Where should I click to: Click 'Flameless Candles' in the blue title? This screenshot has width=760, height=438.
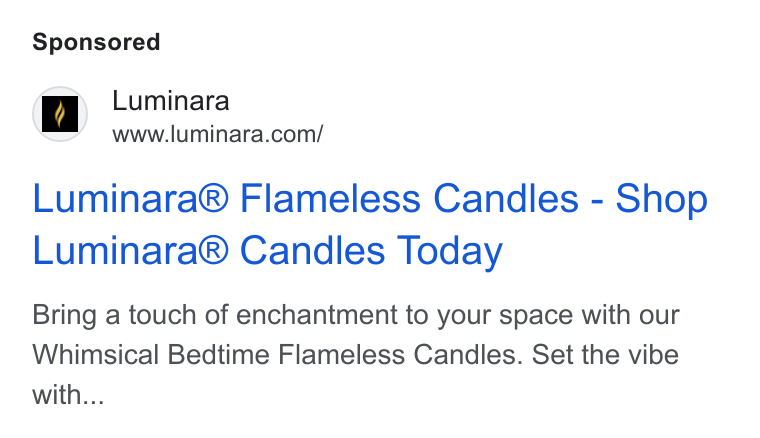410,199
